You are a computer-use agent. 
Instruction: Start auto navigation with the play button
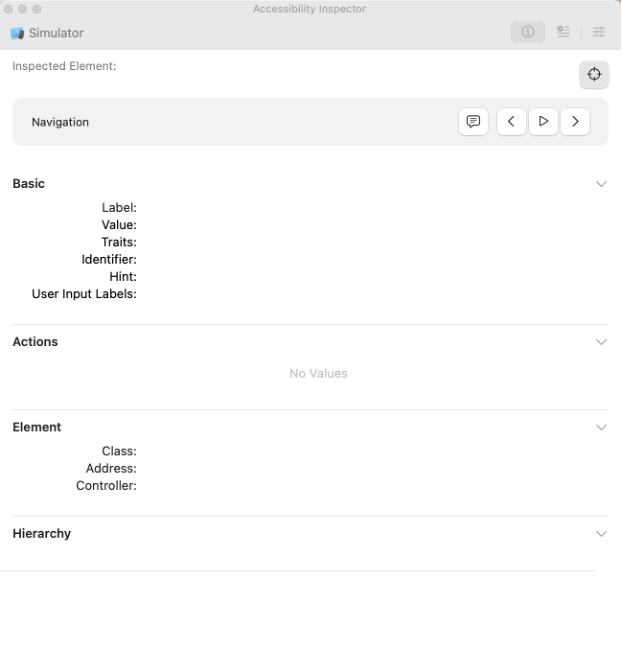pyautogui.click(x=543, y=121)
